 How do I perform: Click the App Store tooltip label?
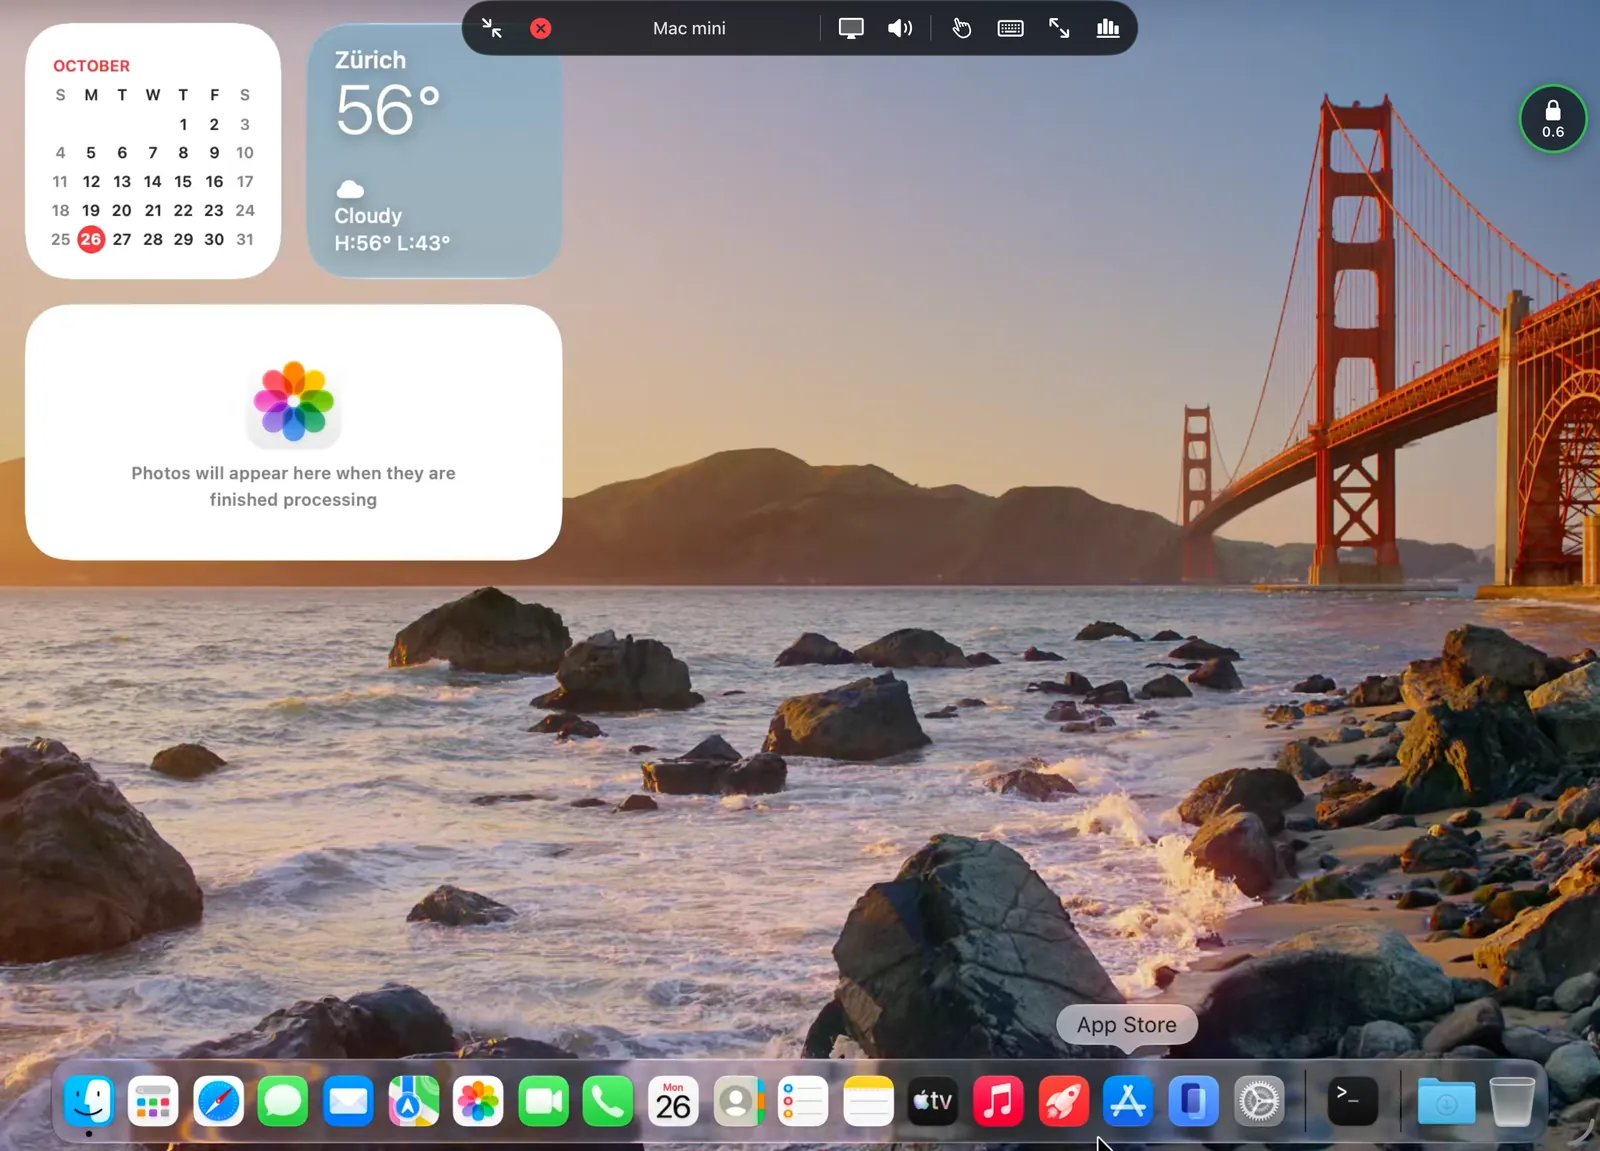pyautogui.click(x=1127, y=1025)
